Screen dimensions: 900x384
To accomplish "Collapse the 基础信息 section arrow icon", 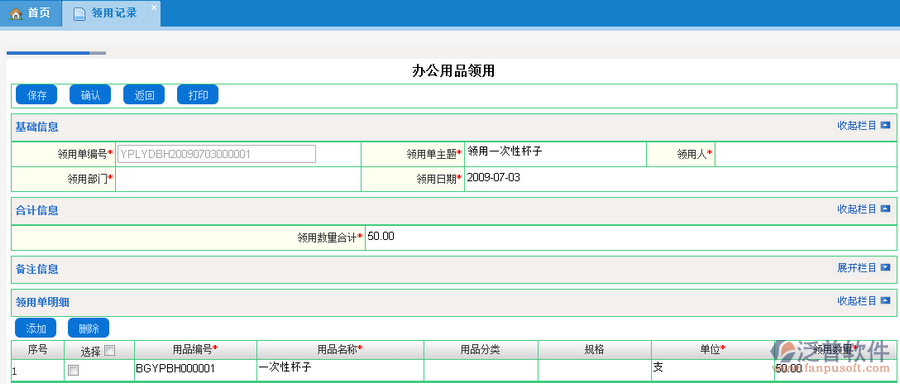I will pyautogui.click(x=885, y=126).
